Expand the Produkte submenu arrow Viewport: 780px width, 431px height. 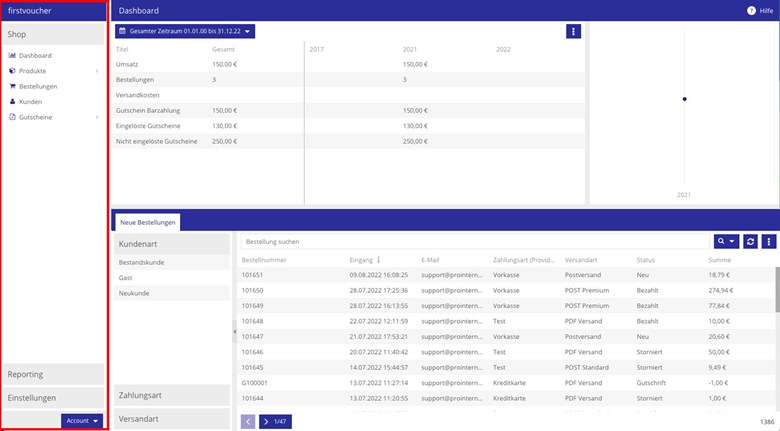[97, 71]
